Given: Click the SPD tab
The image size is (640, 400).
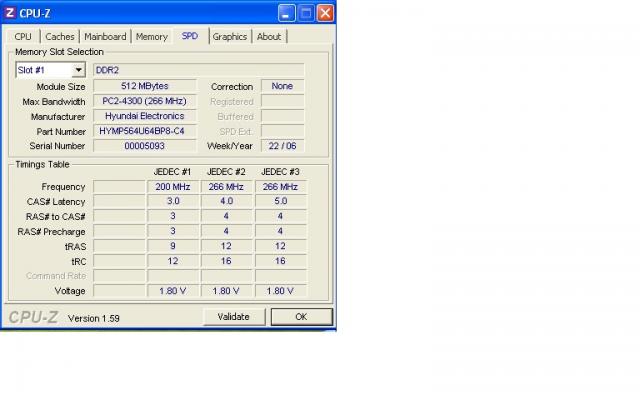Looking at the screenshot, I should [190, 37].
